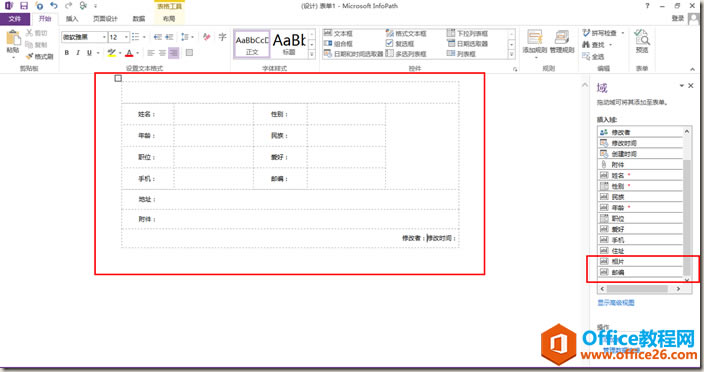Click the Save icon in quick access toolbar

[x=24, y=6]
